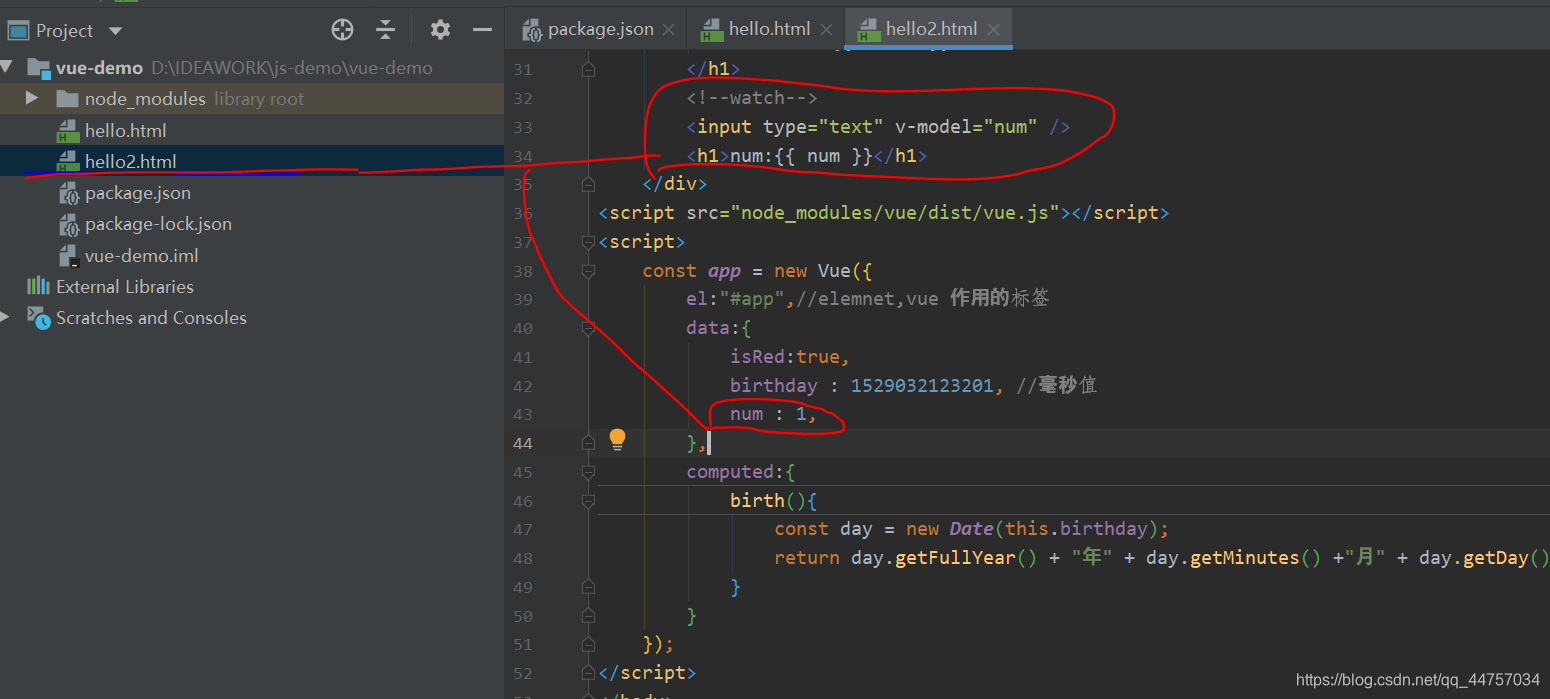Close the hello2.html tab
Image resolution: width=1550 pixels, height=699 pixels.
pyautogui.click(x=993, y=30)
